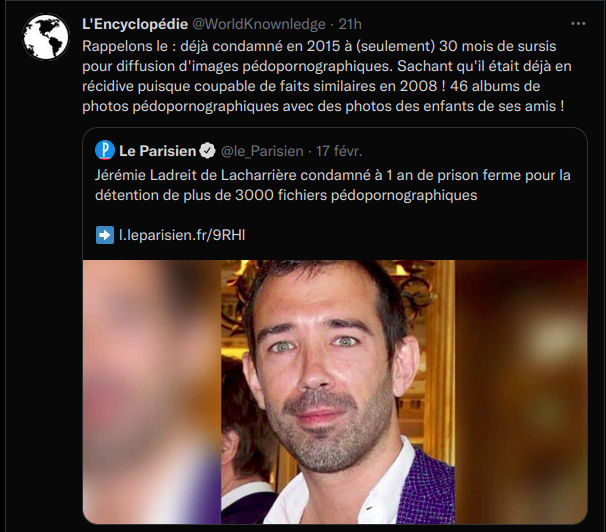Open the @WorldKnownledge handle
Viewport: 606px width, 532px height.
click(x=259, y=24)
